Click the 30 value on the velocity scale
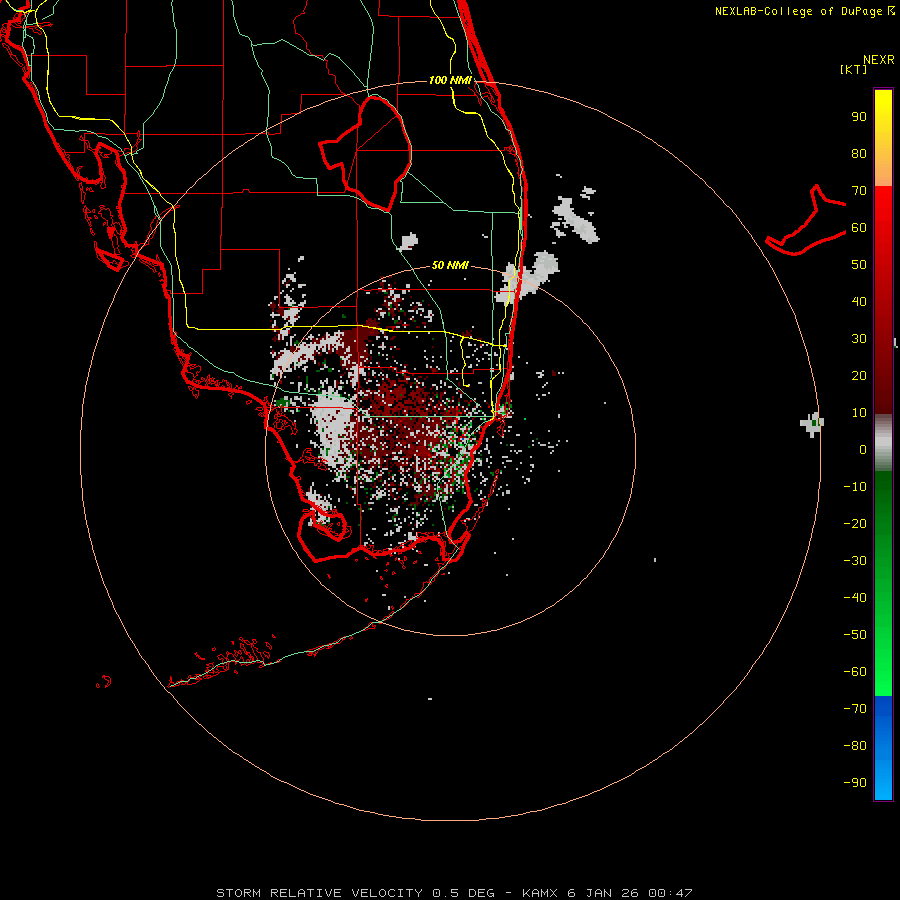 click(859, 339)
